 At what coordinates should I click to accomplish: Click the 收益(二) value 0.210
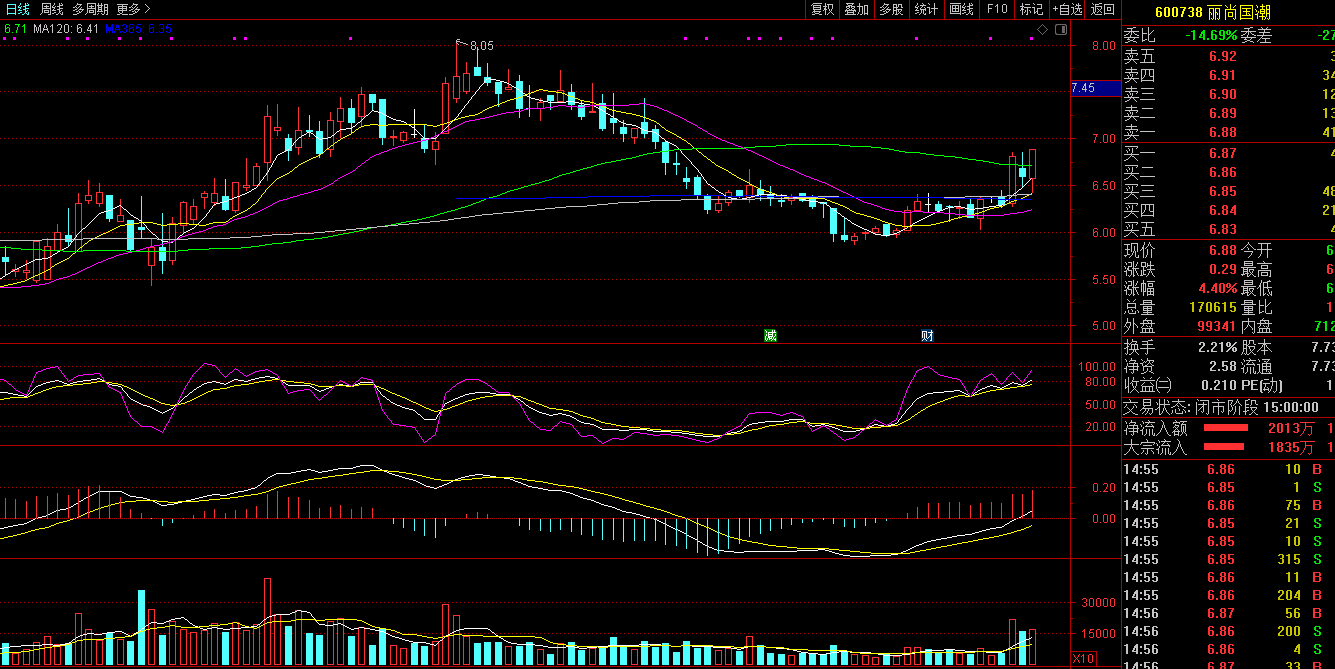coord(1218,385)
